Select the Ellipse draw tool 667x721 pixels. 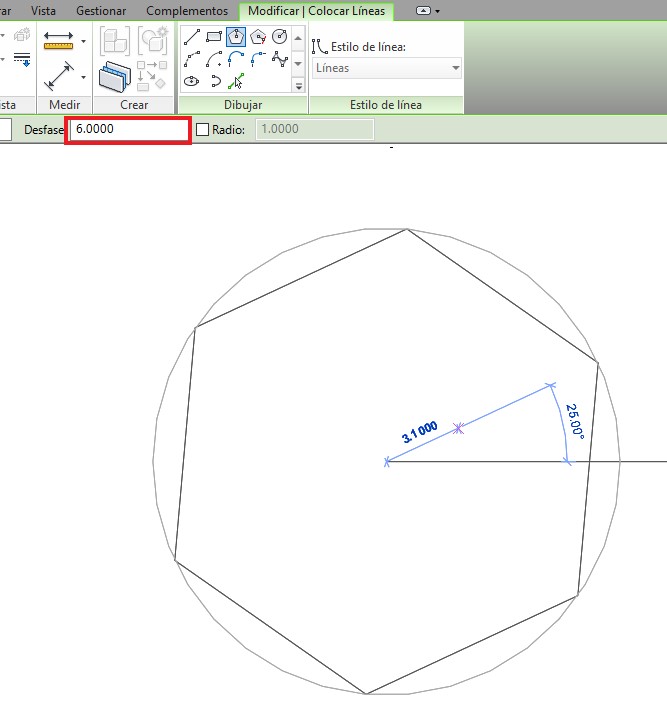coord(192,82)
